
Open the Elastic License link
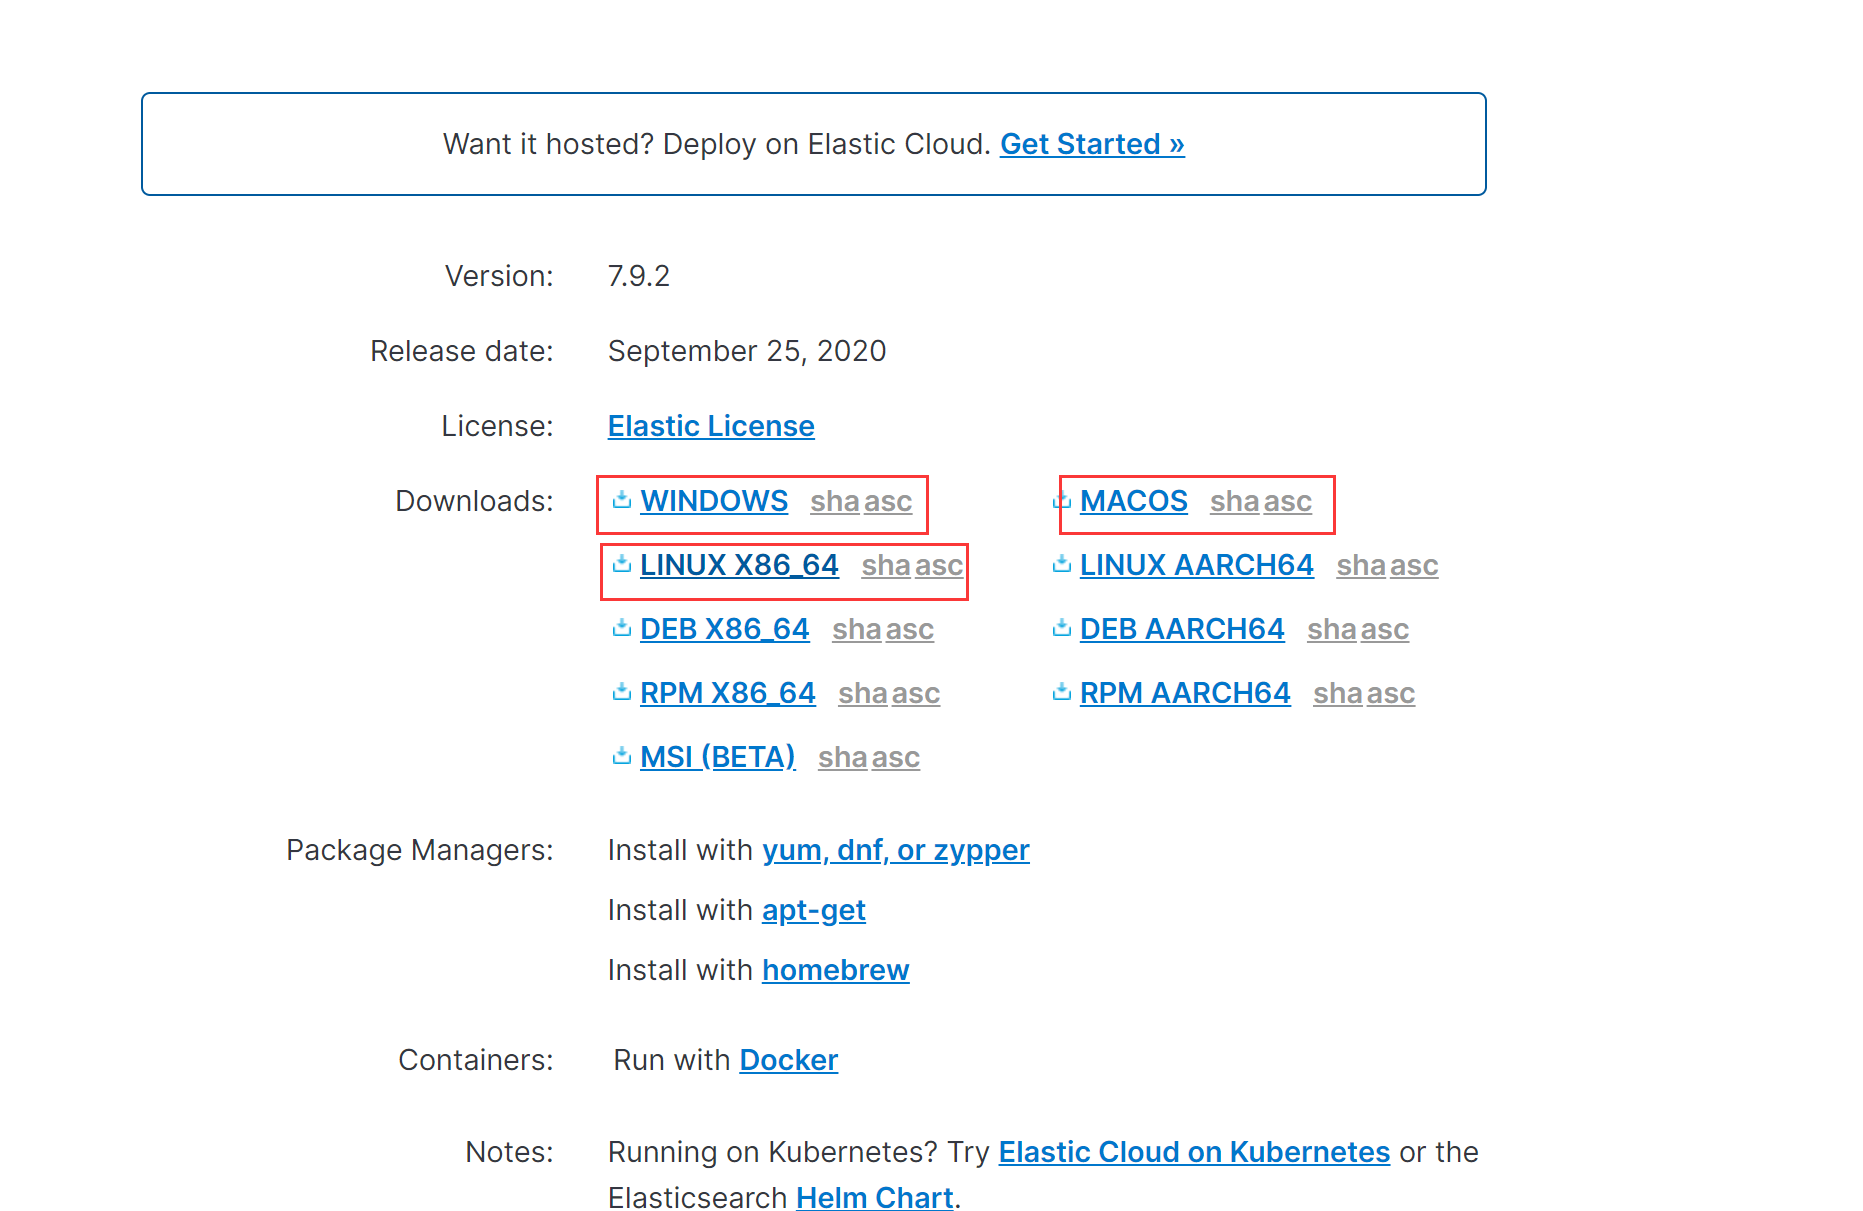(711, 426)
